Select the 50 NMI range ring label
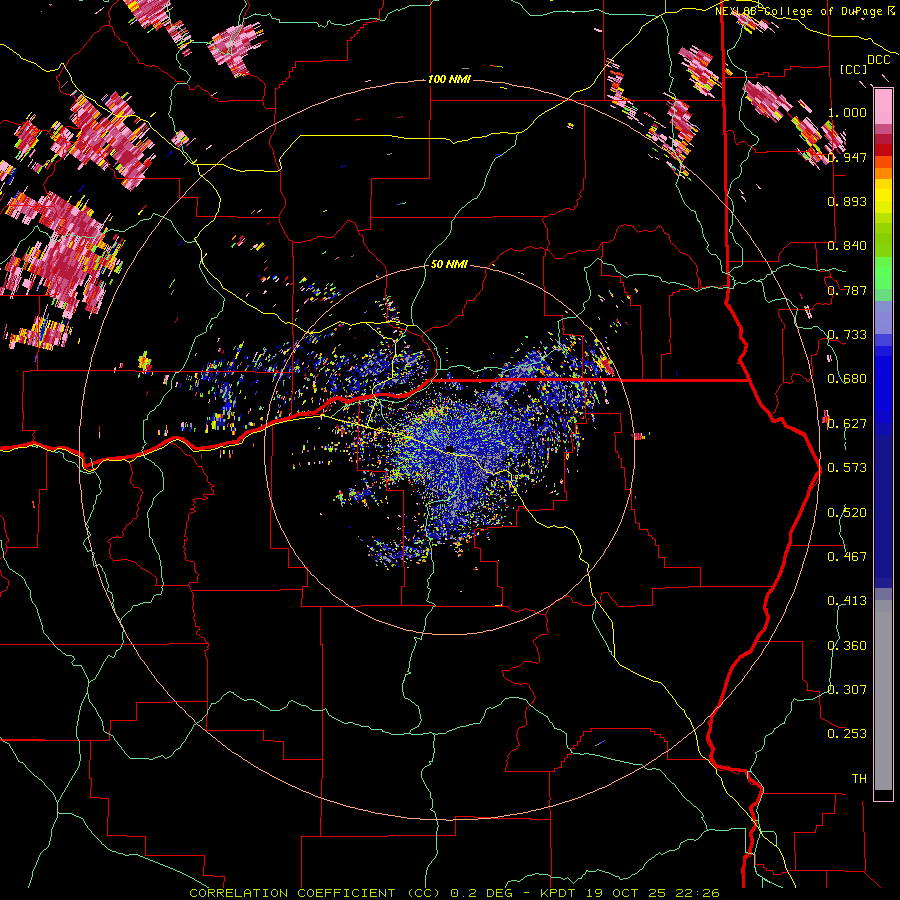This screenshot has width=900, height=900. tap(449, 265)
